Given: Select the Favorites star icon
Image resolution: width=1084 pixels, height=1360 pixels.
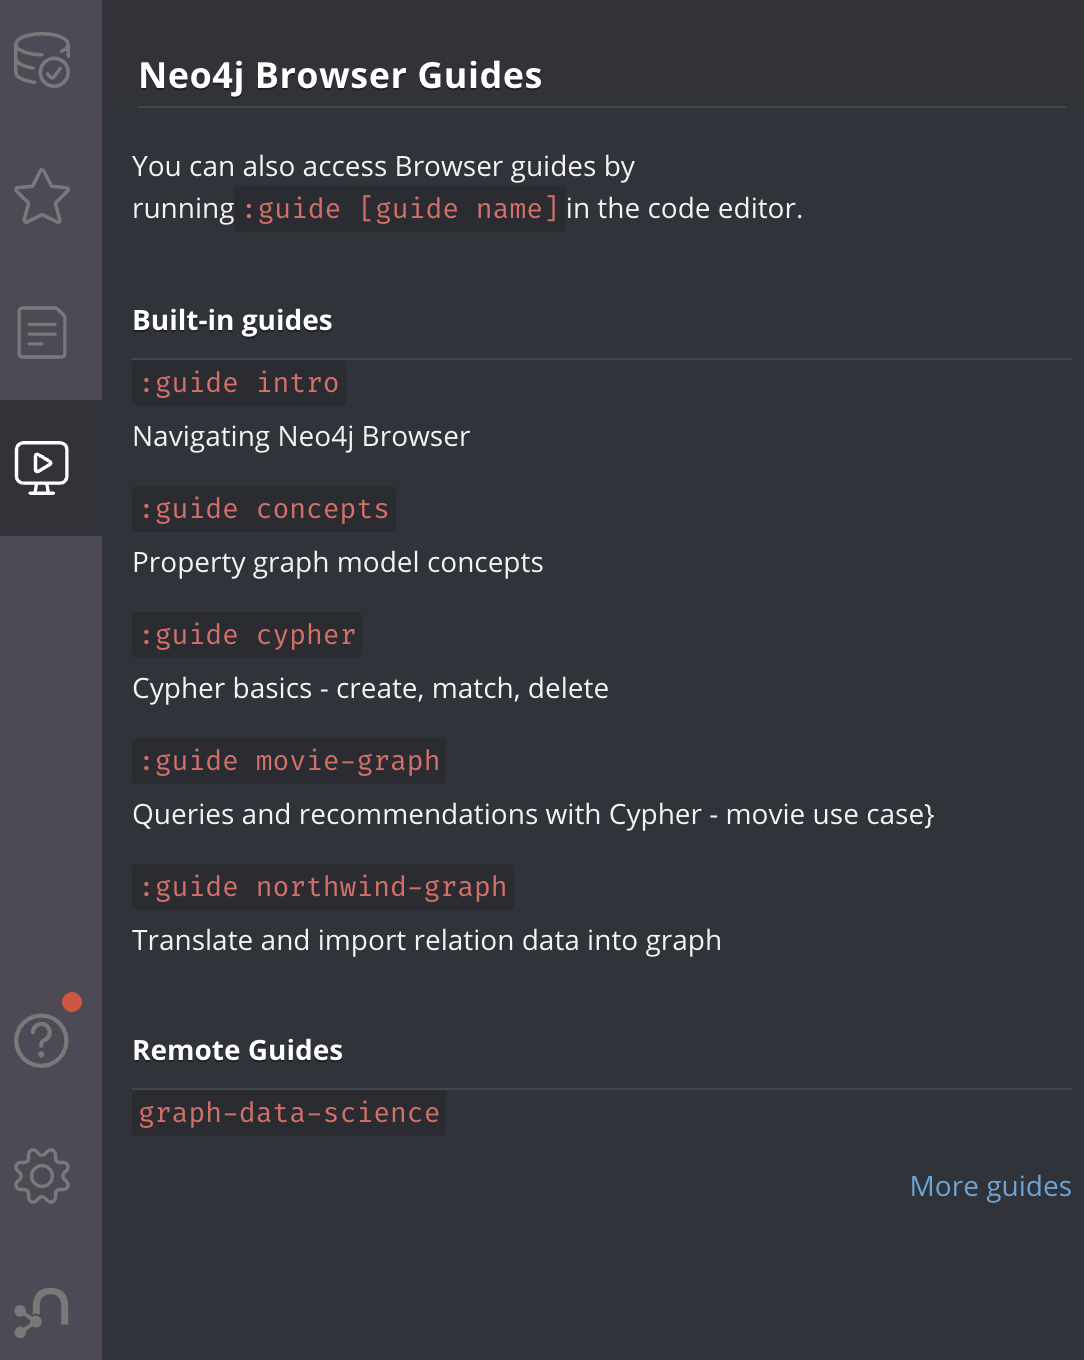Looking at the screenshot, I should click(x=41, y=196).
